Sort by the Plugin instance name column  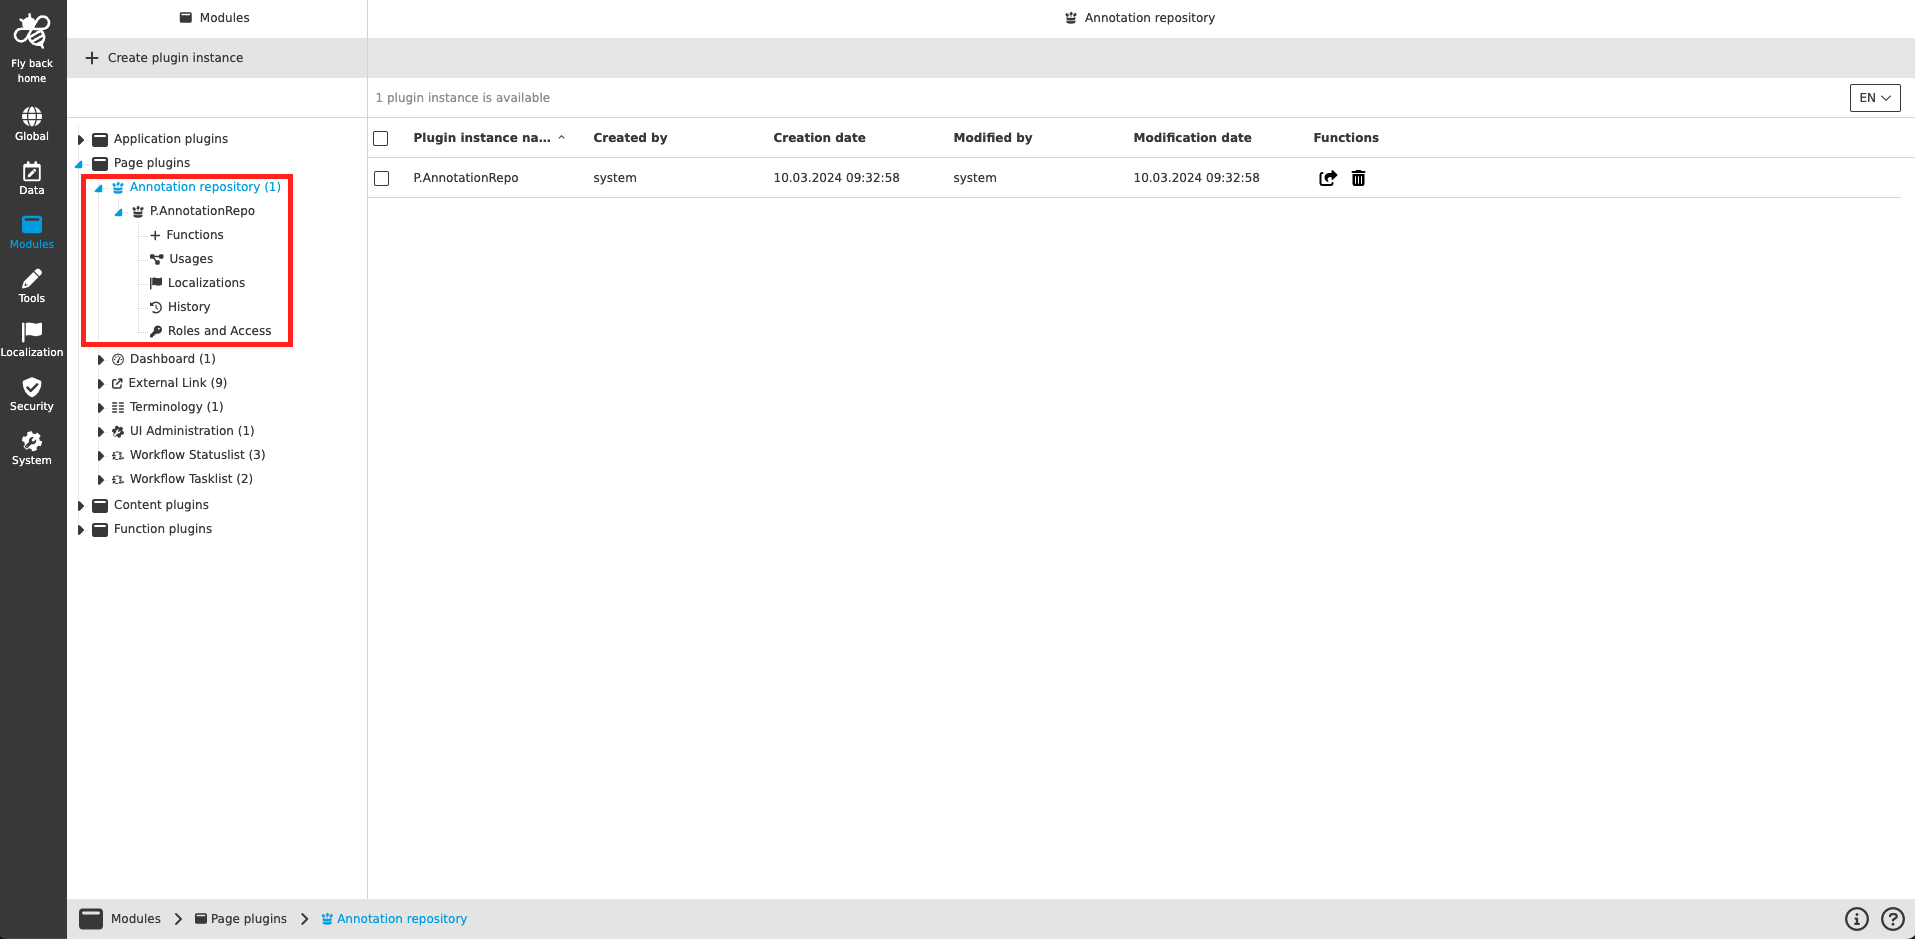[481, 137]
